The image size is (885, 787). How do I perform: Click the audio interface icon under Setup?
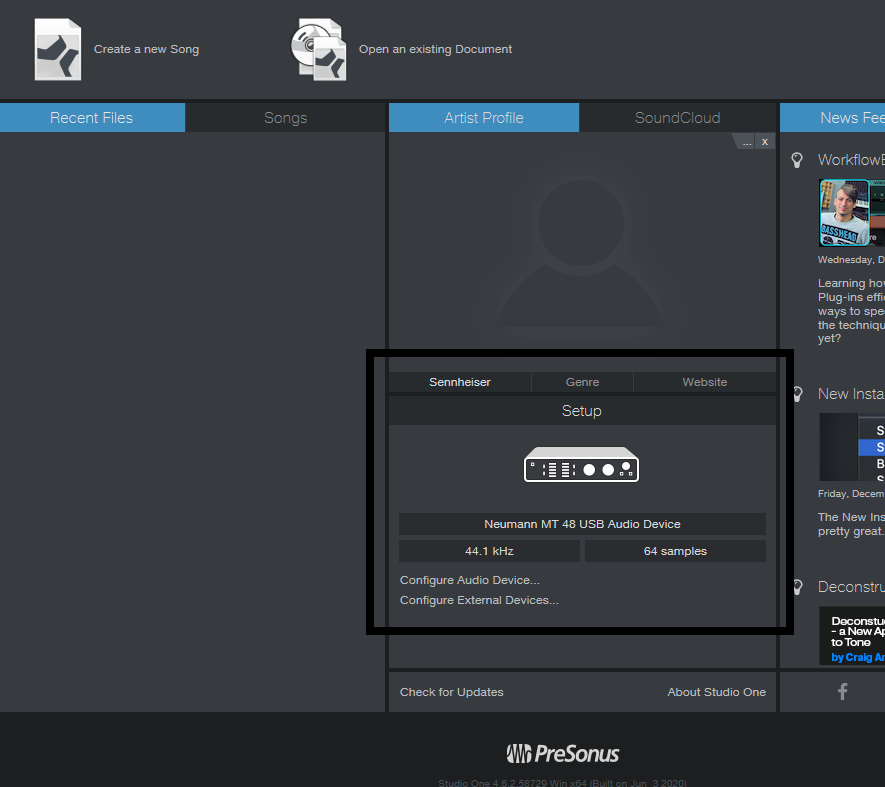(581, 464)
